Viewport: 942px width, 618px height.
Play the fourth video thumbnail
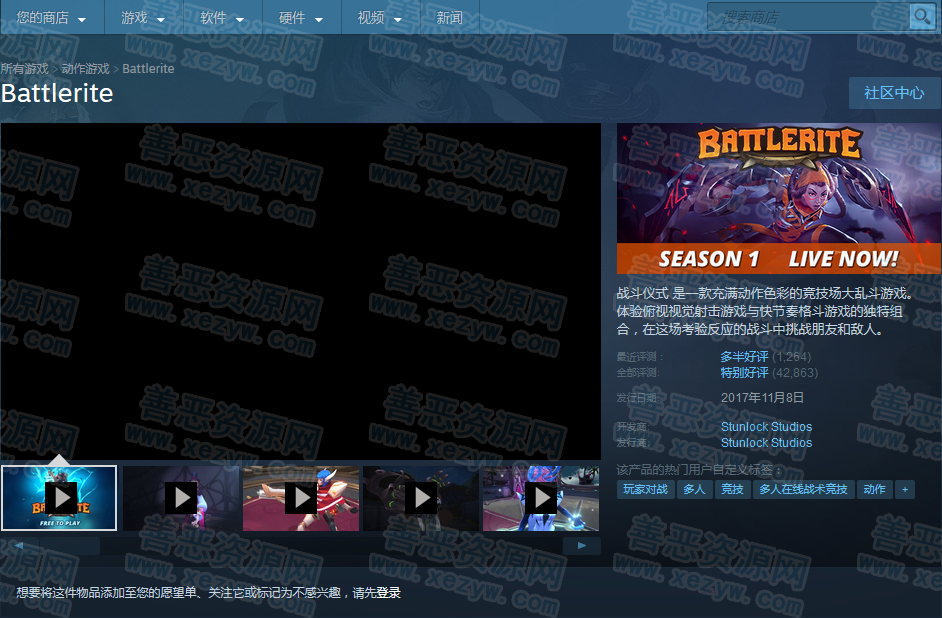pyautogui.click(x=421, y=497)
